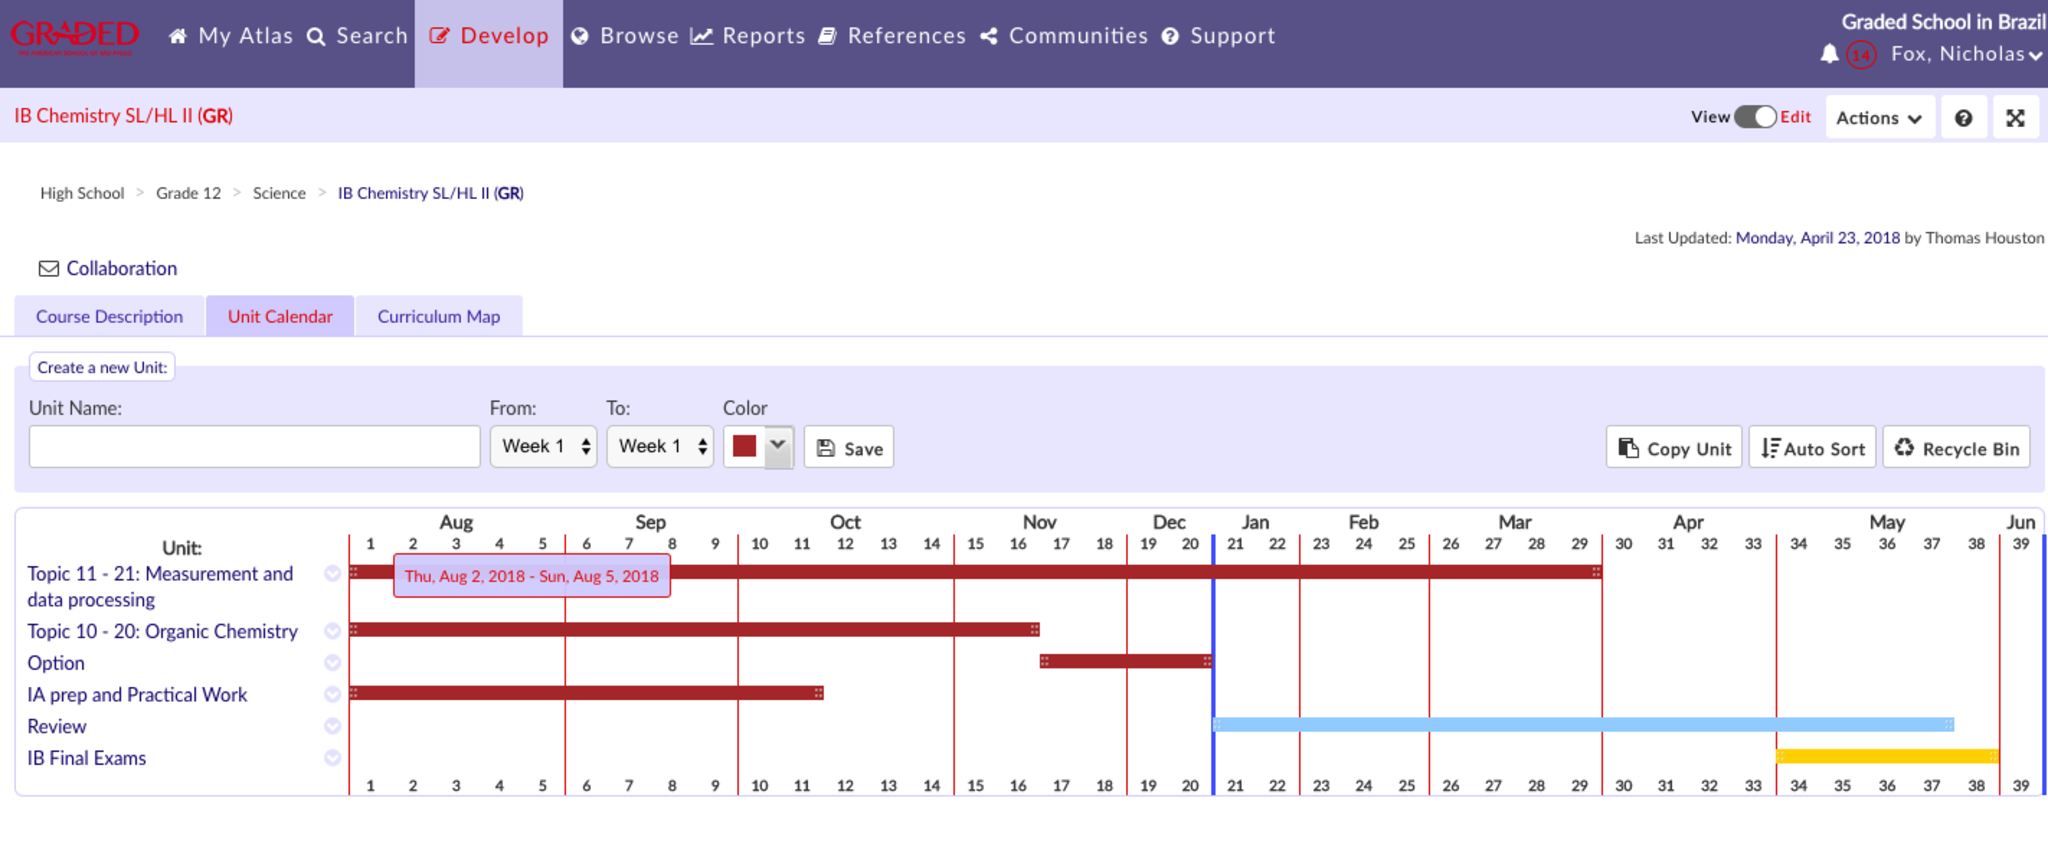Open the IA prep and Practical Work unit

pos(137,694)
